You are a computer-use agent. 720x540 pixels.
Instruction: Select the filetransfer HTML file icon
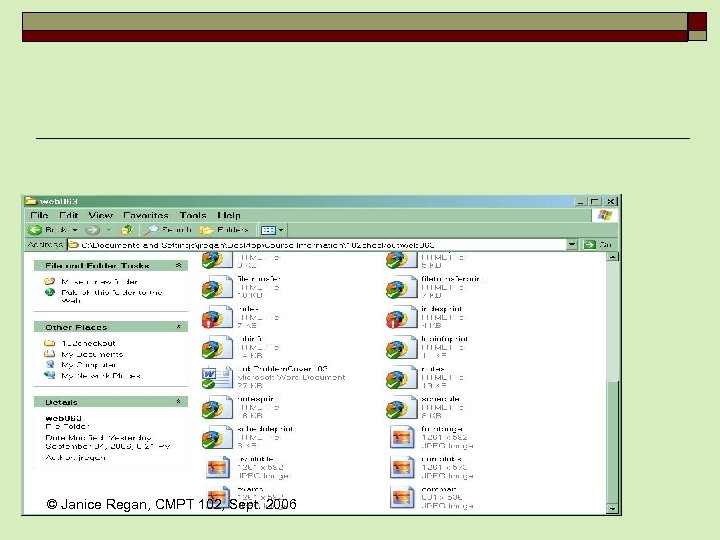(x=217, y=287)
